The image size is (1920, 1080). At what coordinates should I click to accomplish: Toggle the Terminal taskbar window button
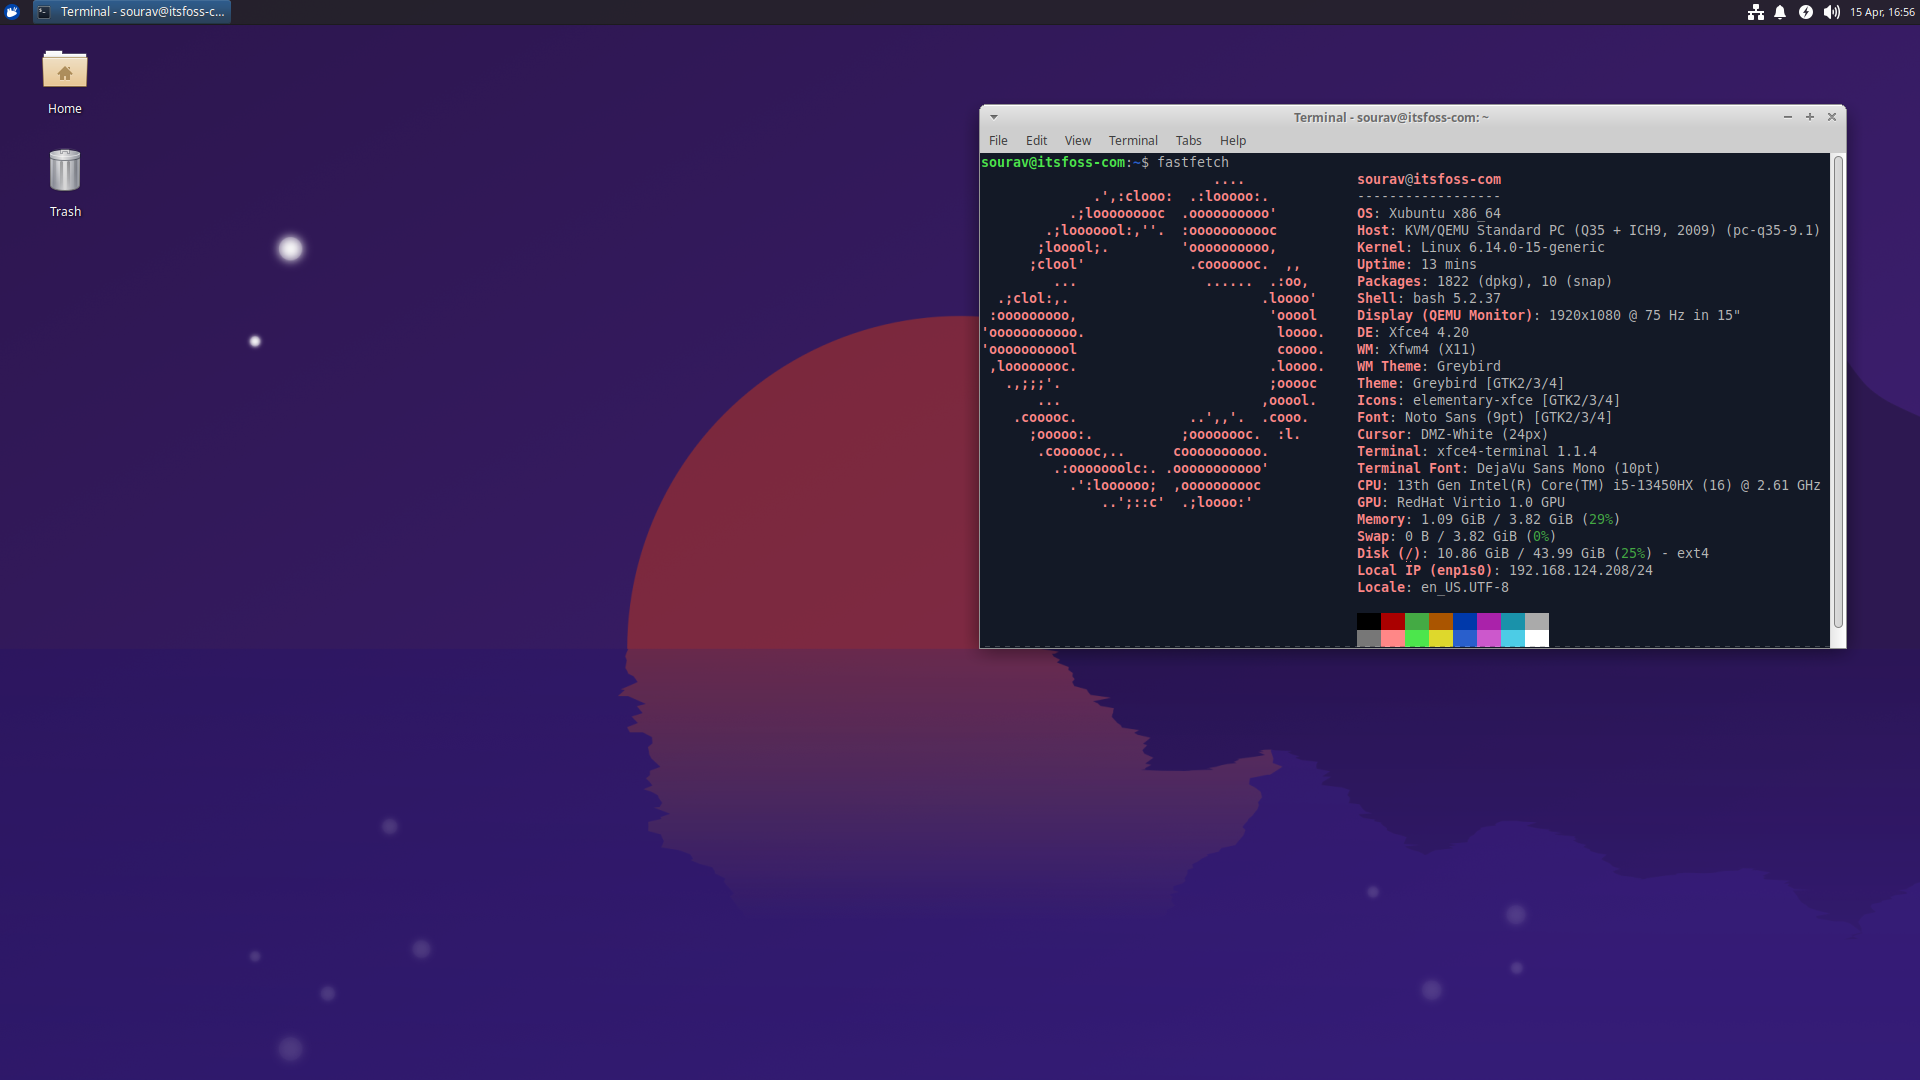tap(131, 12)
